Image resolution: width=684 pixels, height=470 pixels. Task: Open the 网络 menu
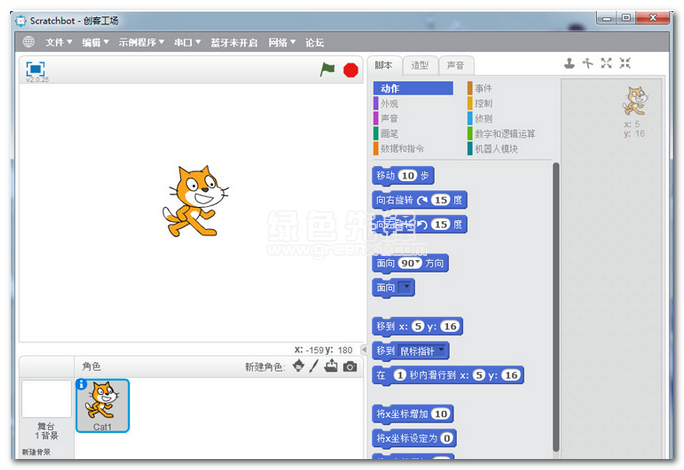[282, 42]
